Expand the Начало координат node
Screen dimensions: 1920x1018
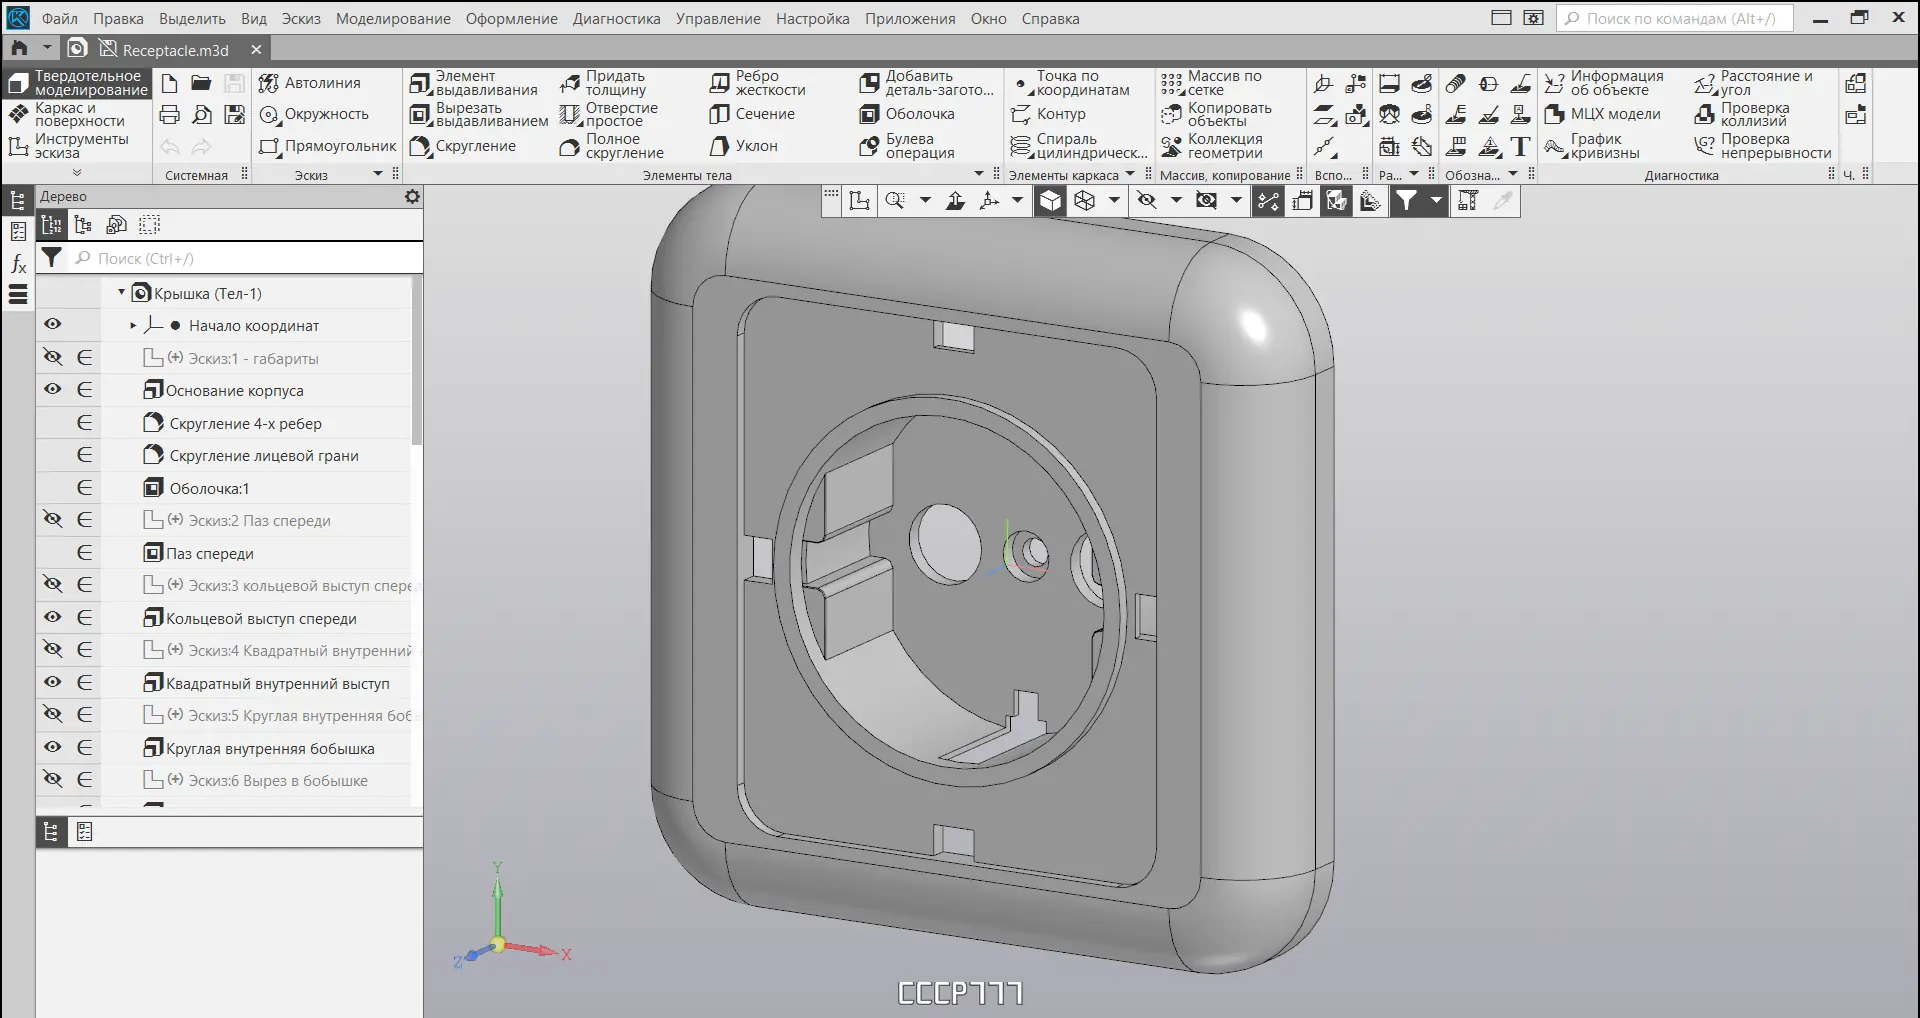click(x=133, y=325)
